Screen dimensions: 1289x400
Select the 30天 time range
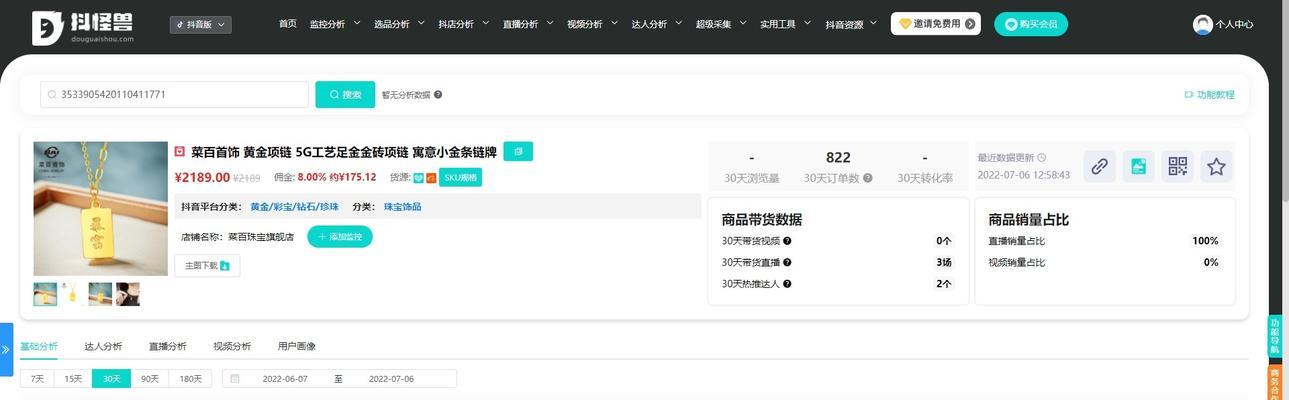111,379
